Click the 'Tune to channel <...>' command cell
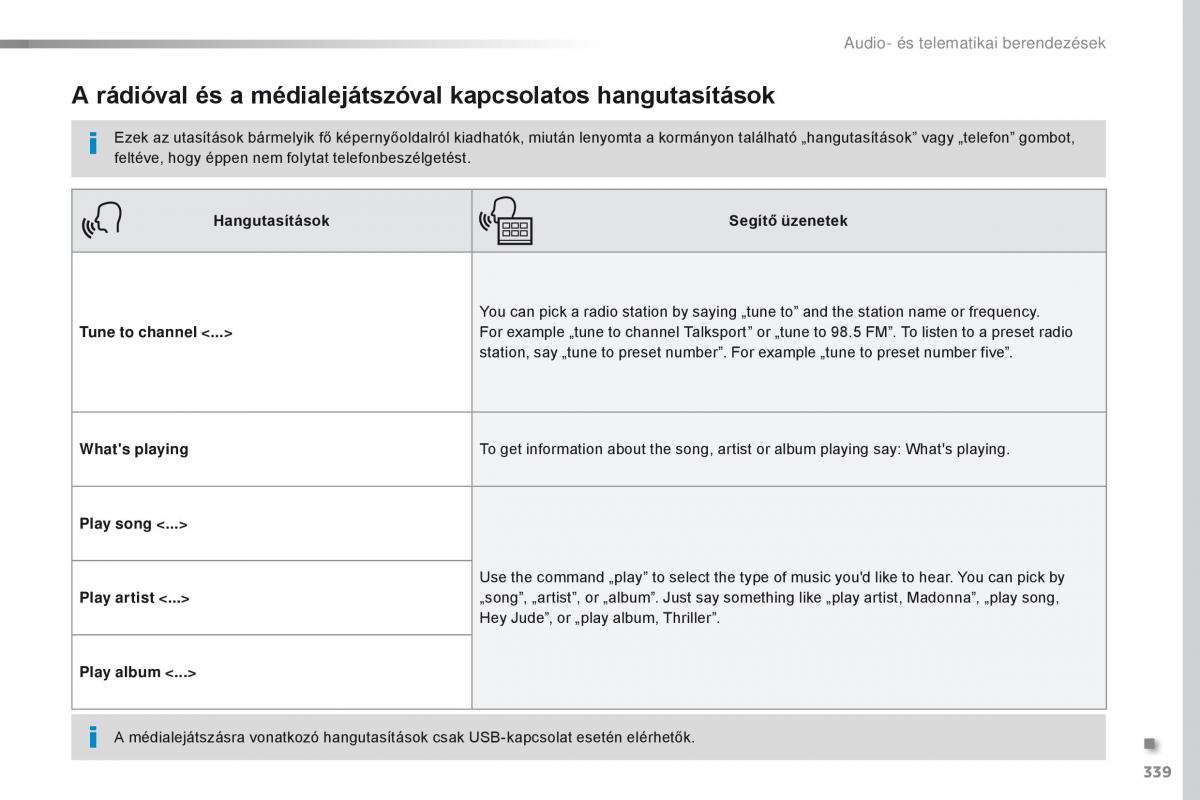1200x800 pixels. pyautogui.click(x=272, y=332)
